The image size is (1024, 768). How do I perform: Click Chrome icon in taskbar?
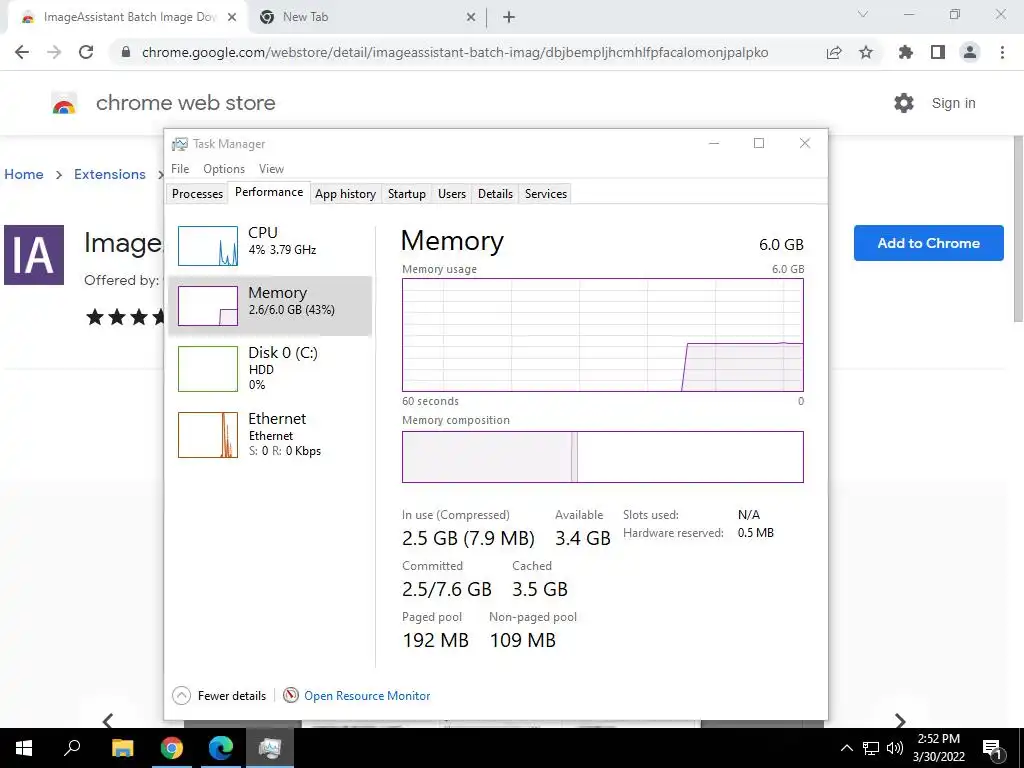[172, 748]
